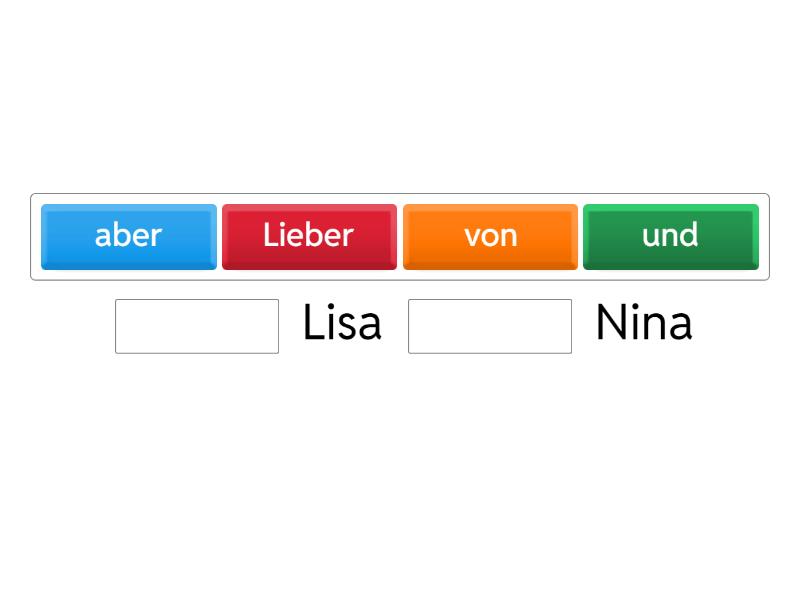Select the blue tile in the word bank
Image resolution: width=800 pixels, height=600 pixels.
(129, 236)
